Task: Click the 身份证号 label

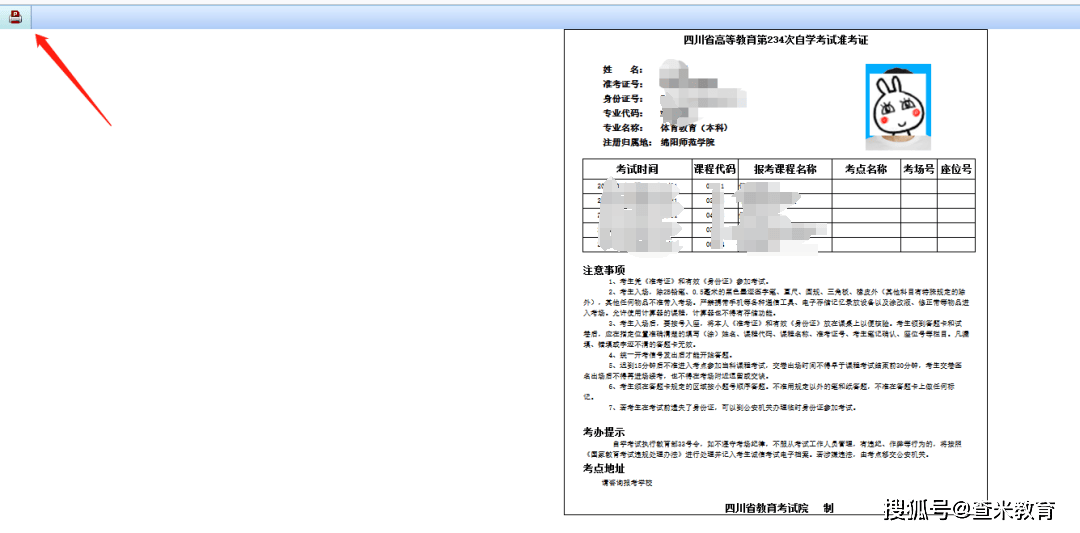Action: [623, 98]
